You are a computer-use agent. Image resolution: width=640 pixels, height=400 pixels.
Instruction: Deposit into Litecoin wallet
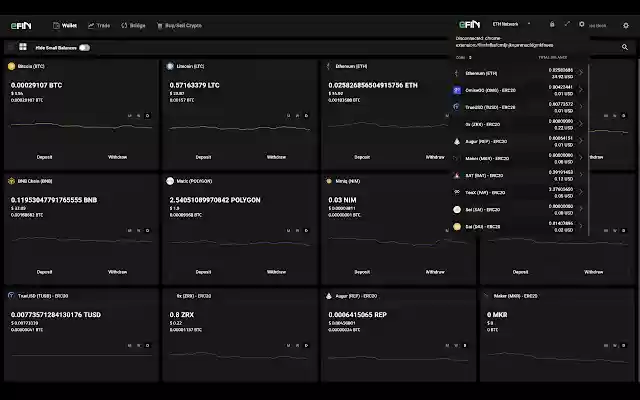point(203,157)
